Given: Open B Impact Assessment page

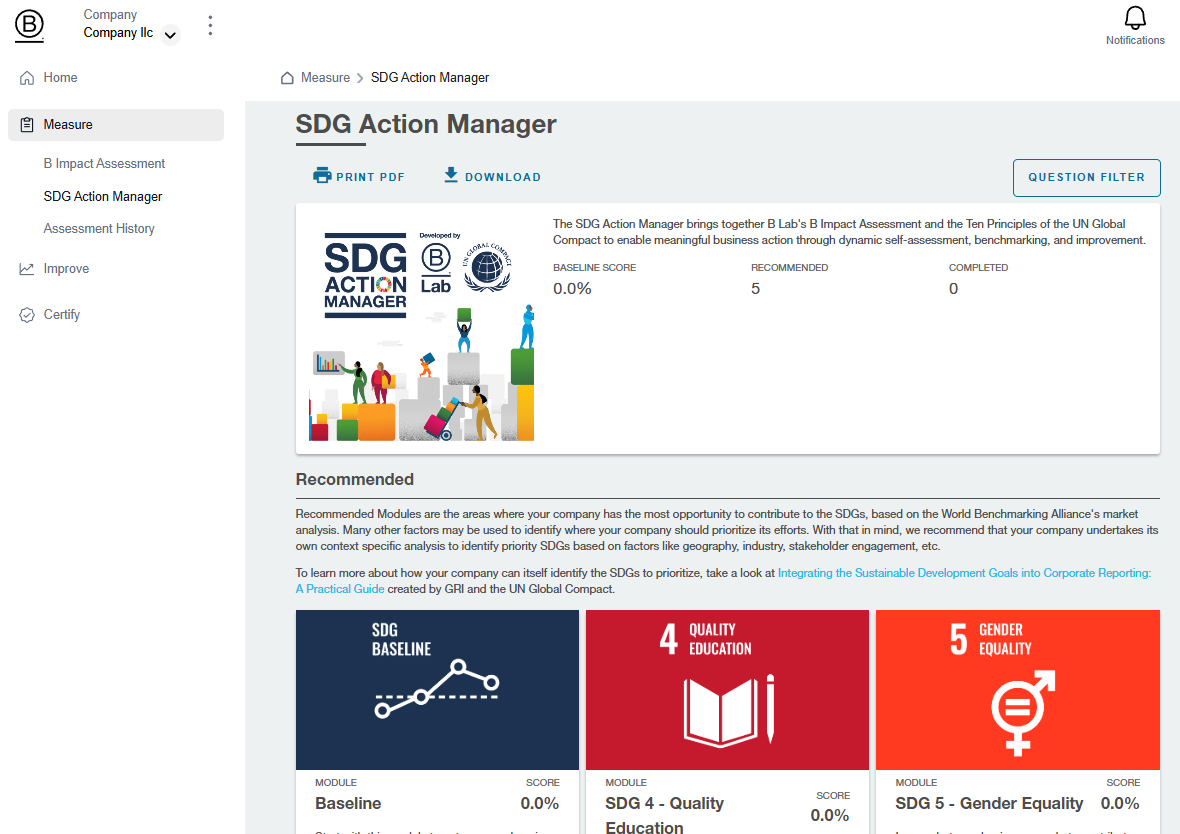Looking at the screenshot, I should point(104,163).
